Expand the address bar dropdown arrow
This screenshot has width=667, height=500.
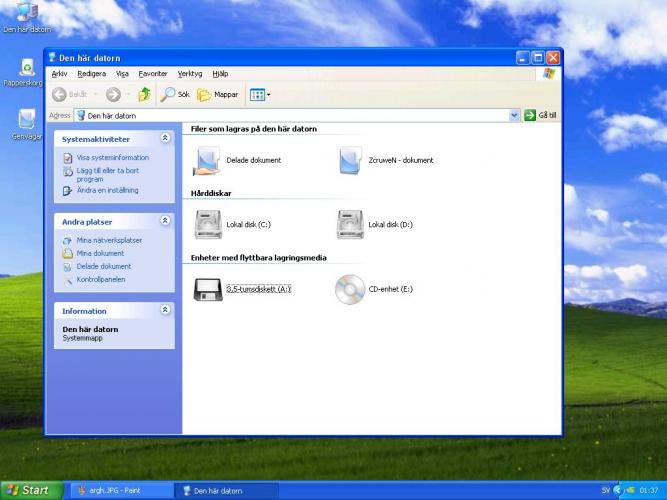point(516,115)
